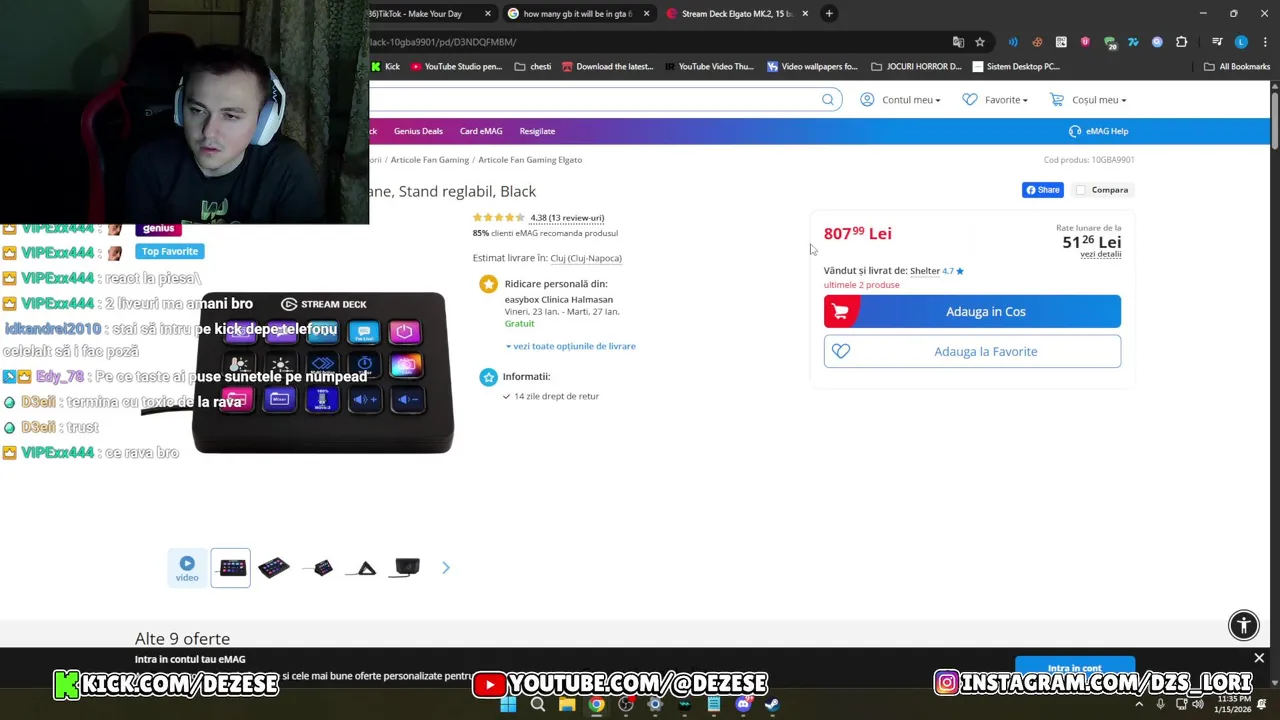Play the product video thumbnail
Screen dimensions: 1280x720
coord(187,568)
